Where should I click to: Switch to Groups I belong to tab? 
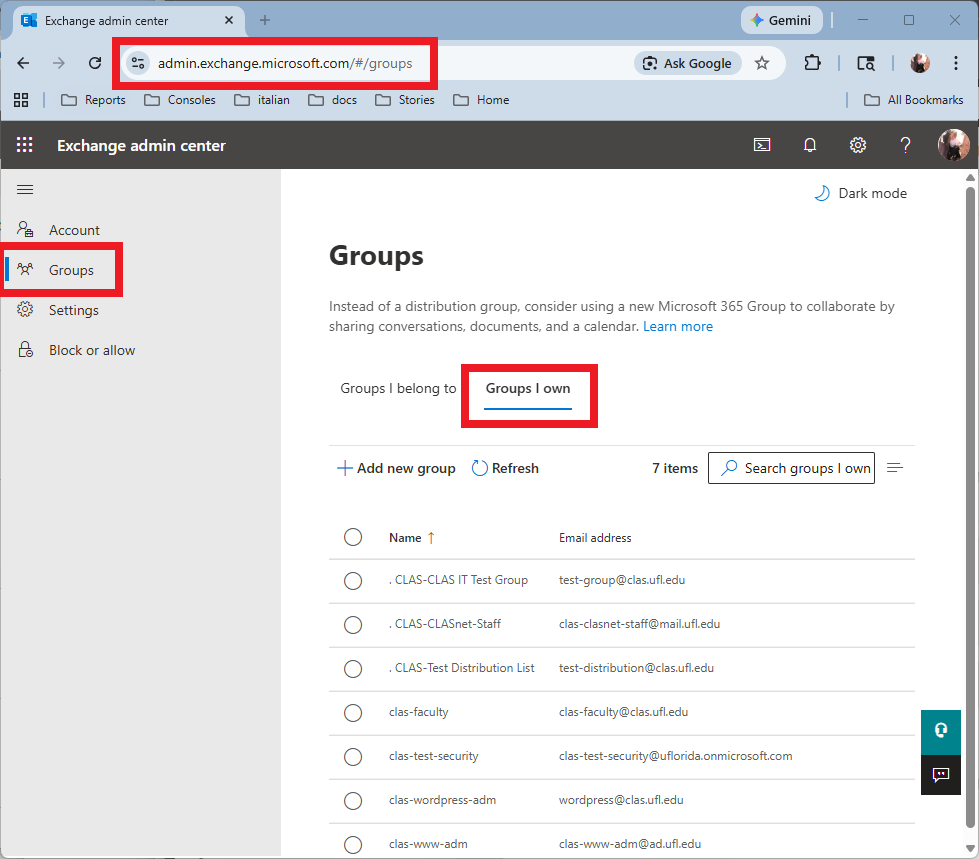point(398,388)
